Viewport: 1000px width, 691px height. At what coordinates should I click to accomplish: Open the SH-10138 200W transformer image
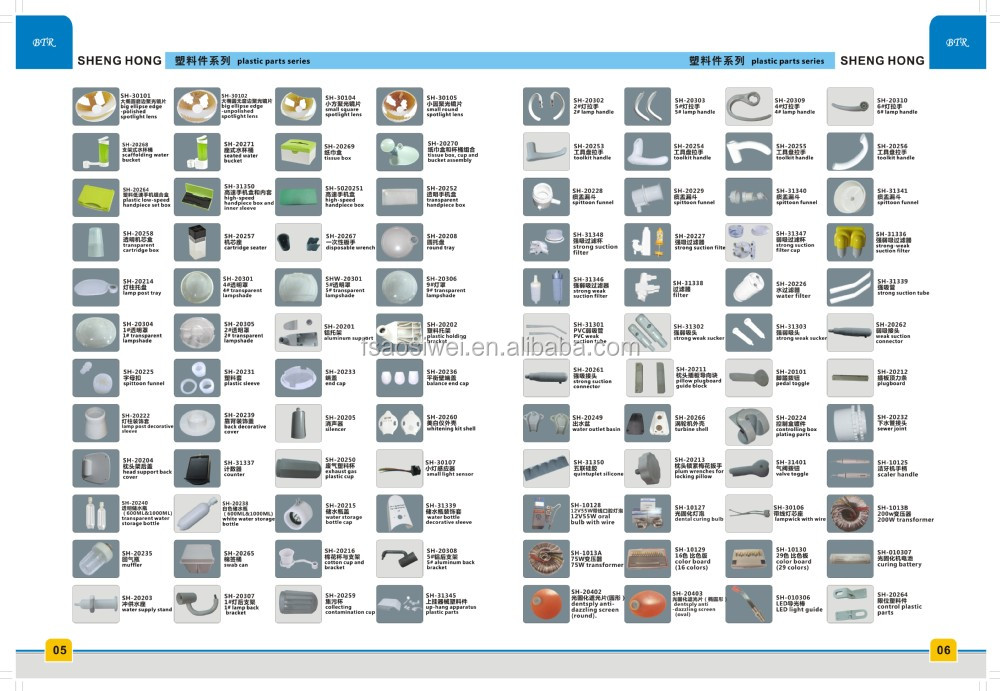coord(850,514)
